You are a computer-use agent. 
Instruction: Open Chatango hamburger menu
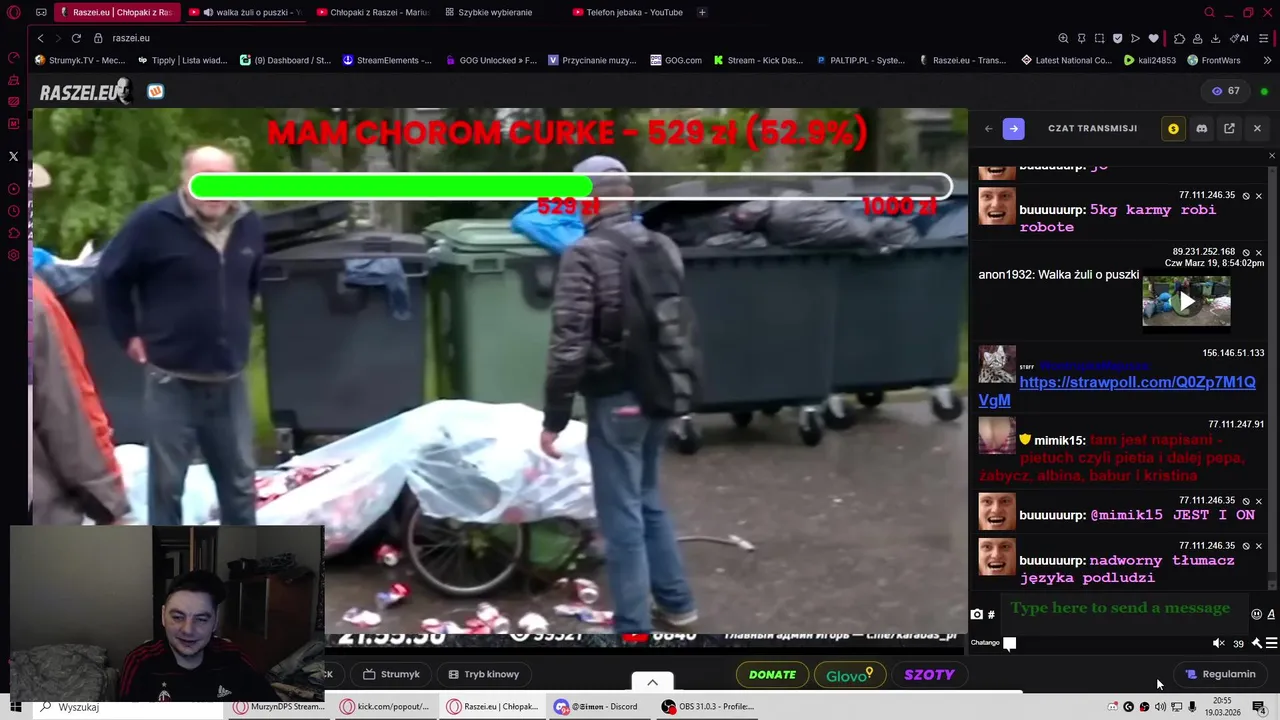coord(1271,643)
